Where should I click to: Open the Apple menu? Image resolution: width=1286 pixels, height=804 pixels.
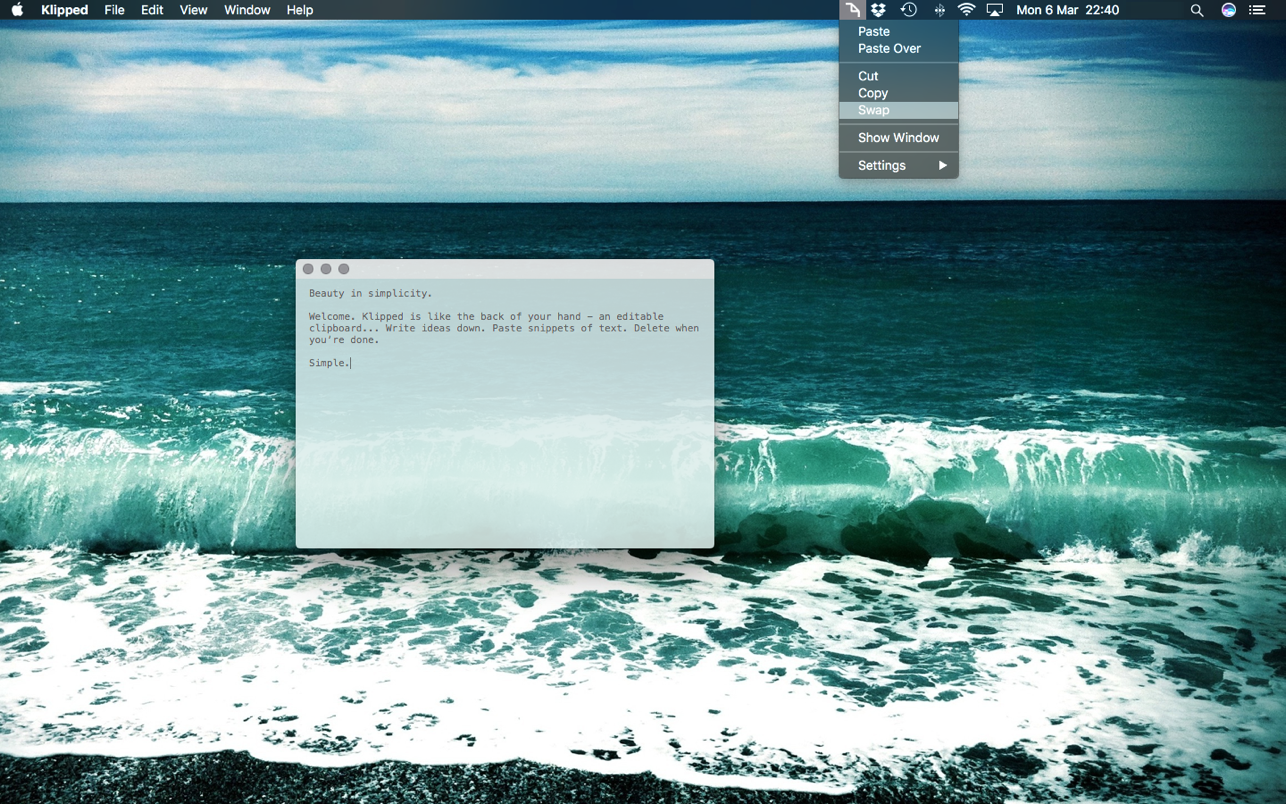pyautogui.click(x=17, y=10)
